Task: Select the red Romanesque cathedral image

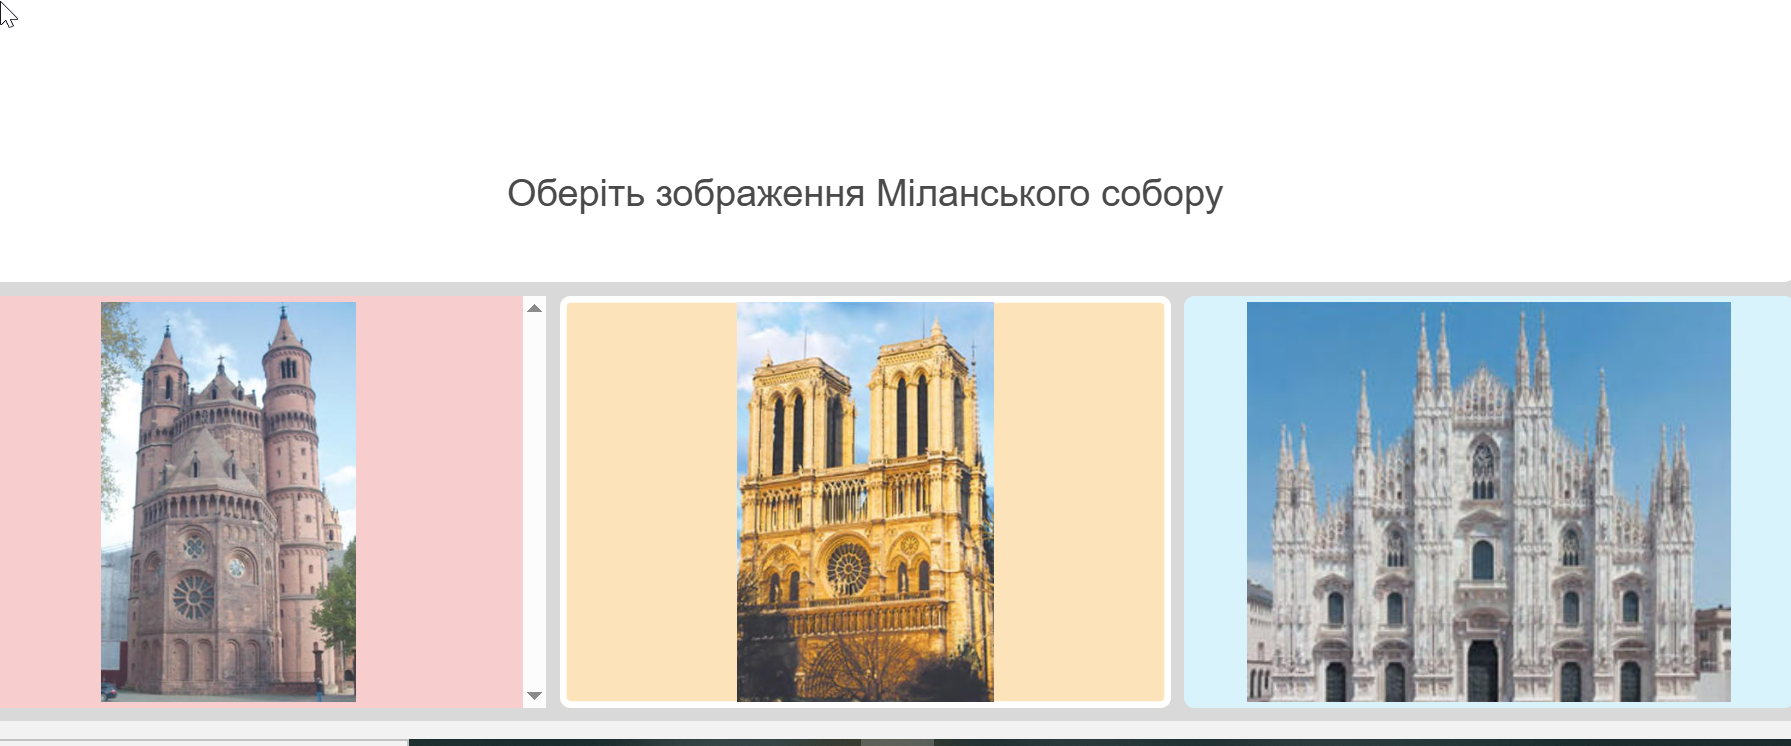Action: click(228, 501)
